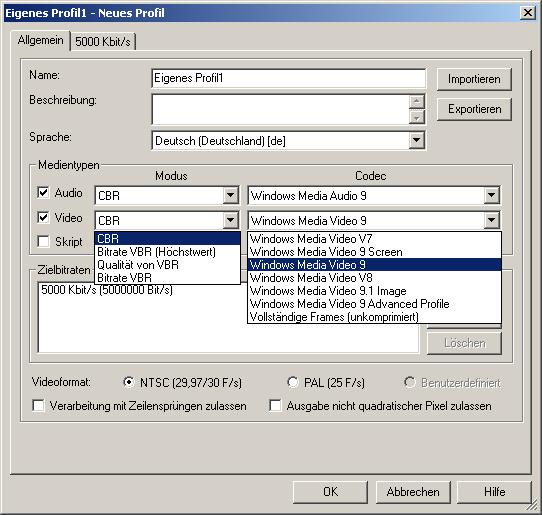Image resolution: width=542 pixels, height=515 pixels.
Task: Select NTSC (29,97/30 F/s) radio button
Action: (x=129, y=382)
